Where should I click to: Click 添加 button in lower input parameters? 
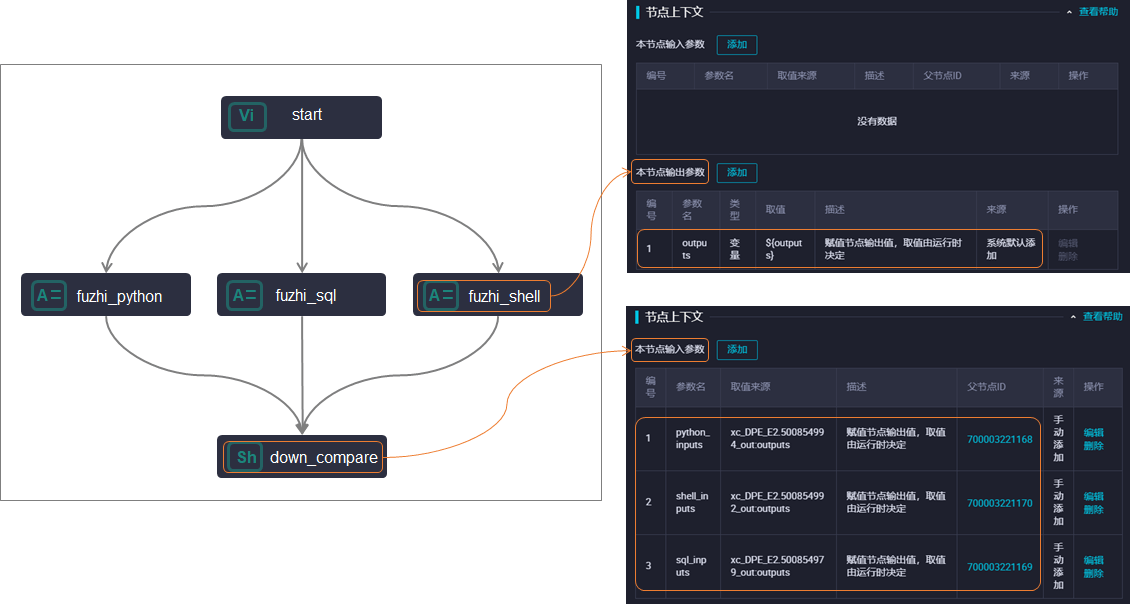click(737, 350)
